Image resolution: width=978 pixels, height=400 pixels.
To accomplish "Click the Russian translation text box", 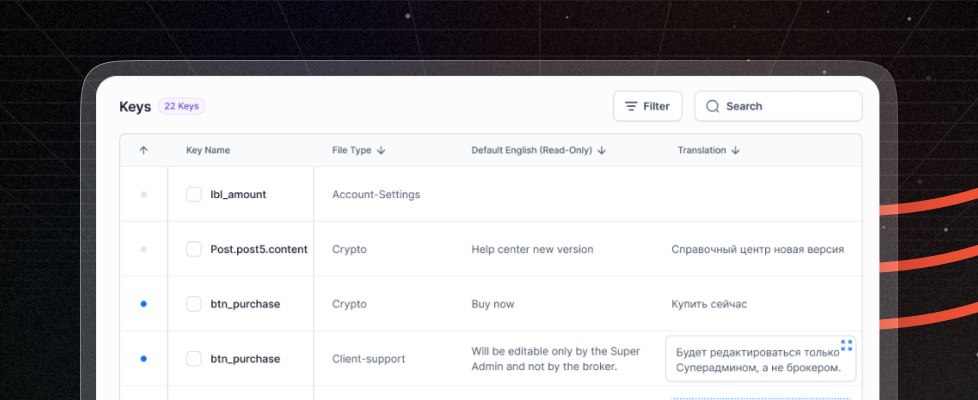I will [x=758, y=359].
